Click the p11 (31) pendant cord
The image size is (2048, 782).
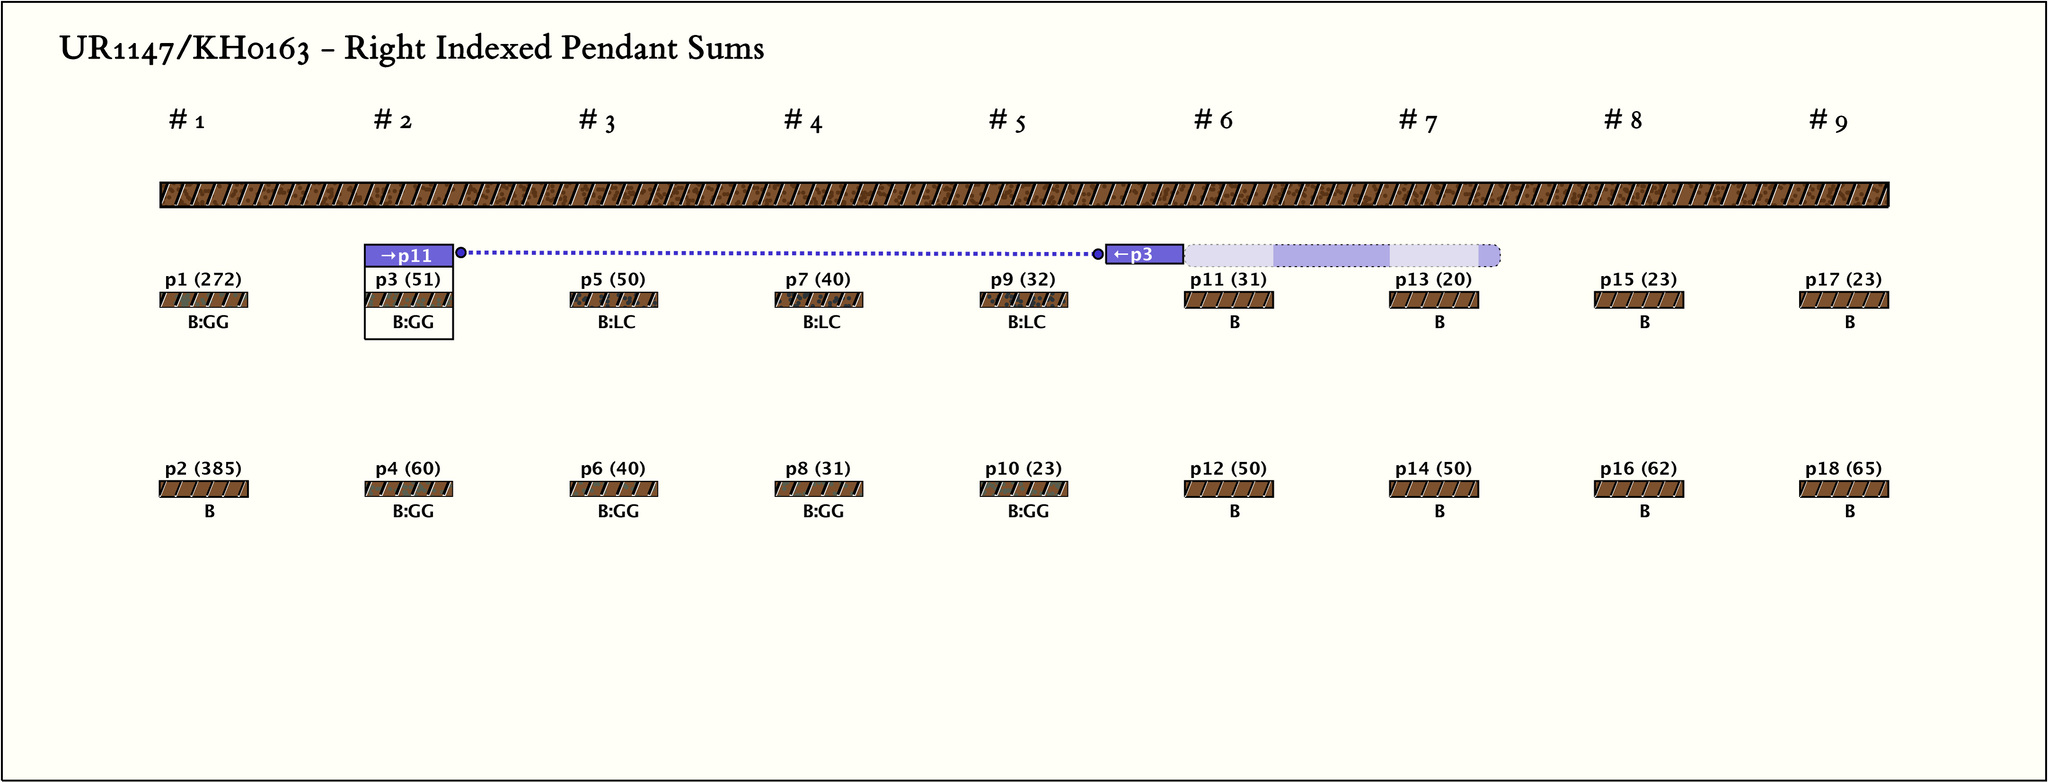coord(1229,300)
